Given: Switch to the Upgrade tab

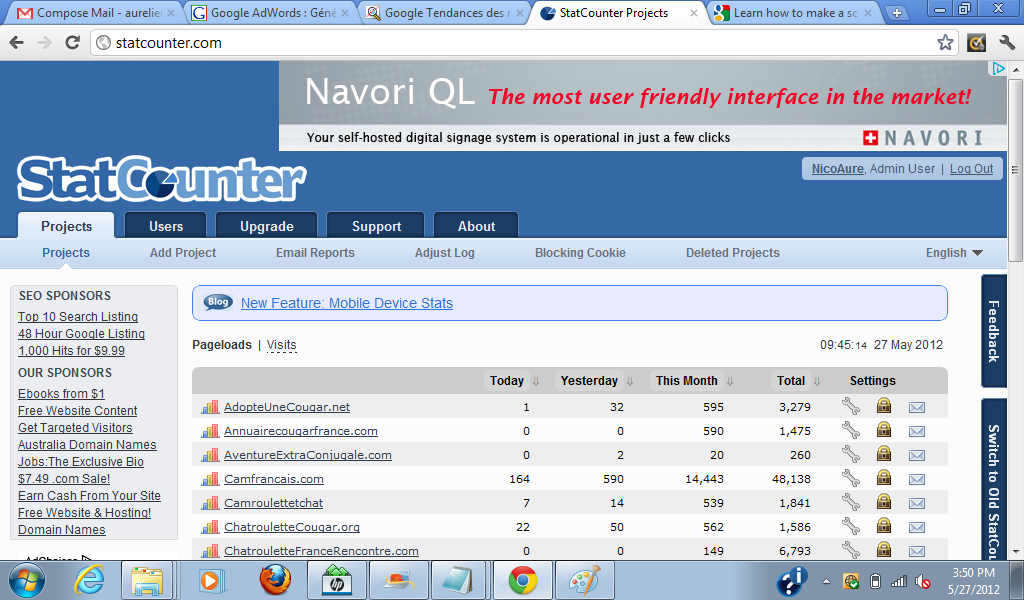Looking at the screenshot, I should point(266,226).
